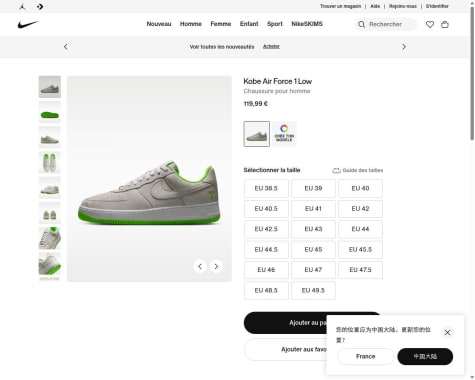Close the location popup
This screenshot has height=380, width=475.
(x=447, y=332)
